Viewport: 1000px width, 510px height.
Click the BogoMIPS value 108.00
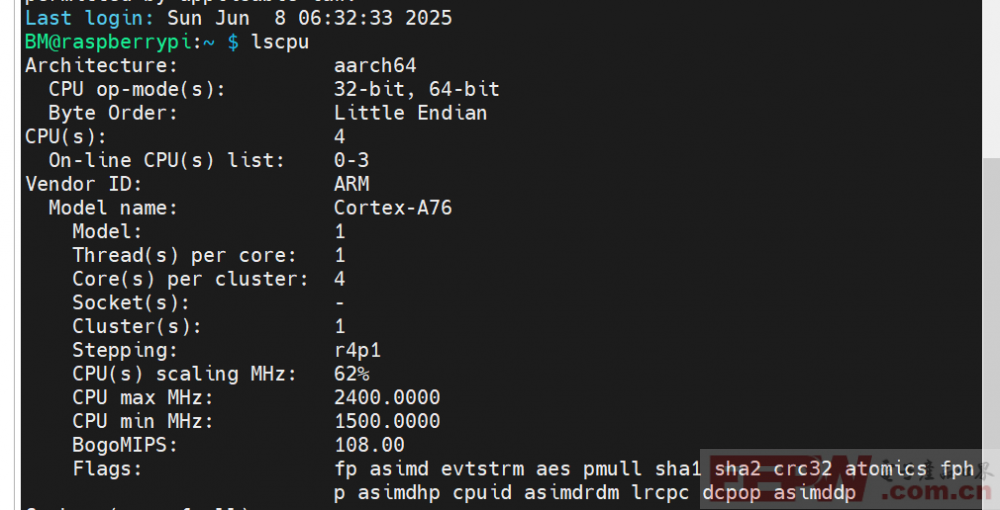(369, 444)
